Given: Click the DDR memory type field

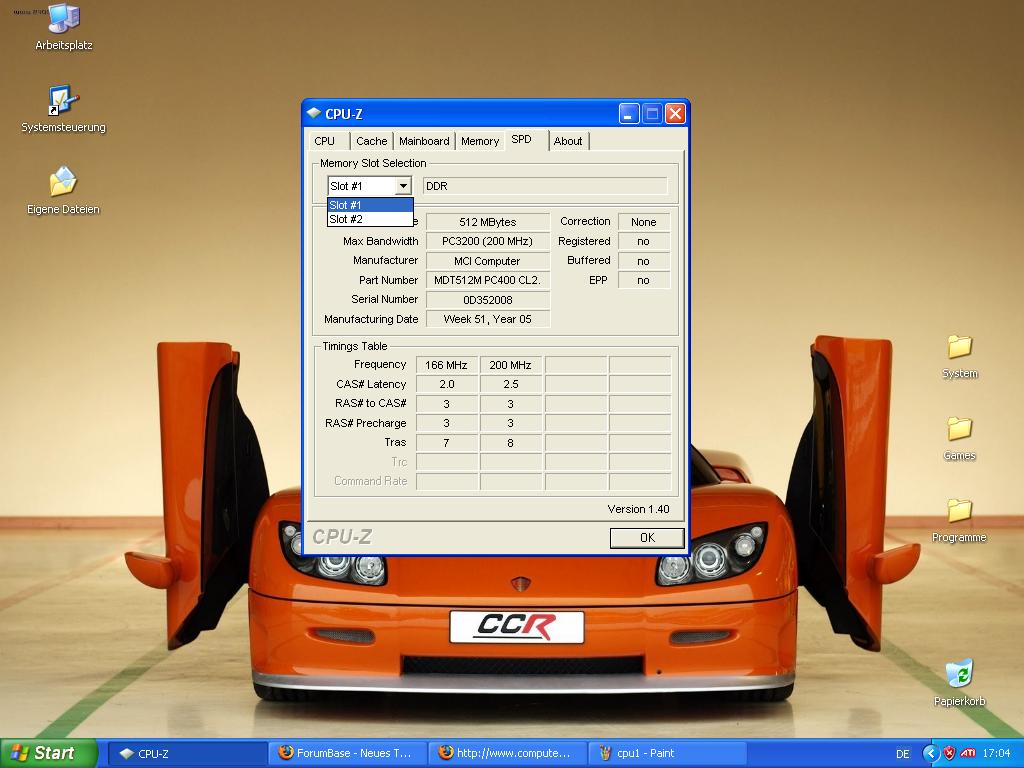Looking at the screenshot, I should pyautogui.click(x=545, y=186).
